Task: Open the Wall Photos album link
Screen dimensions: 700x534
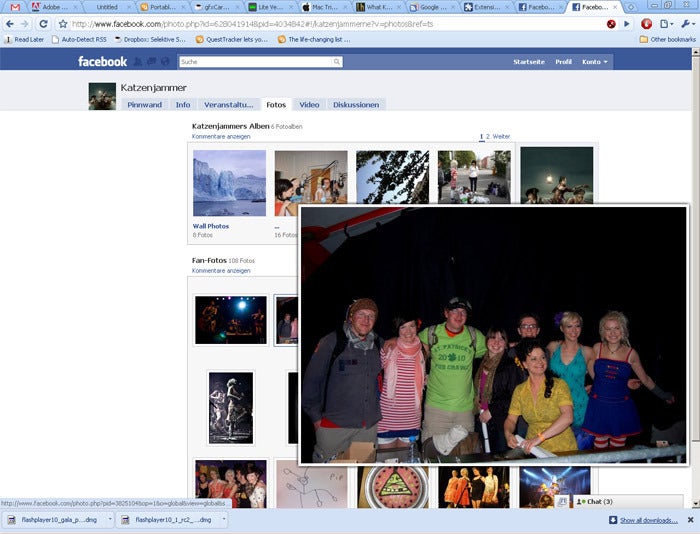Action: [211, 226]
